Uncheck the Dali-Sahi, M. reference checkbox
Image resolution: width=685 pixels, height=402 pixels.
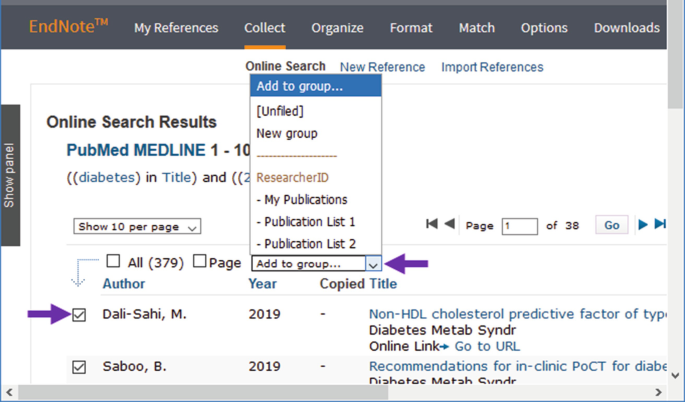[x=79, y=315]
